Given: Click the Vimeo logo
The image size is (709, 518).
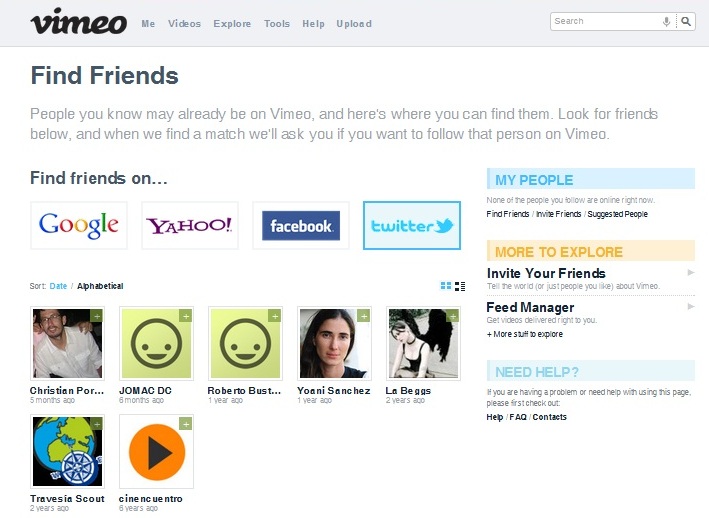Looking at the screenshot, I should click(x=78, y=22).
